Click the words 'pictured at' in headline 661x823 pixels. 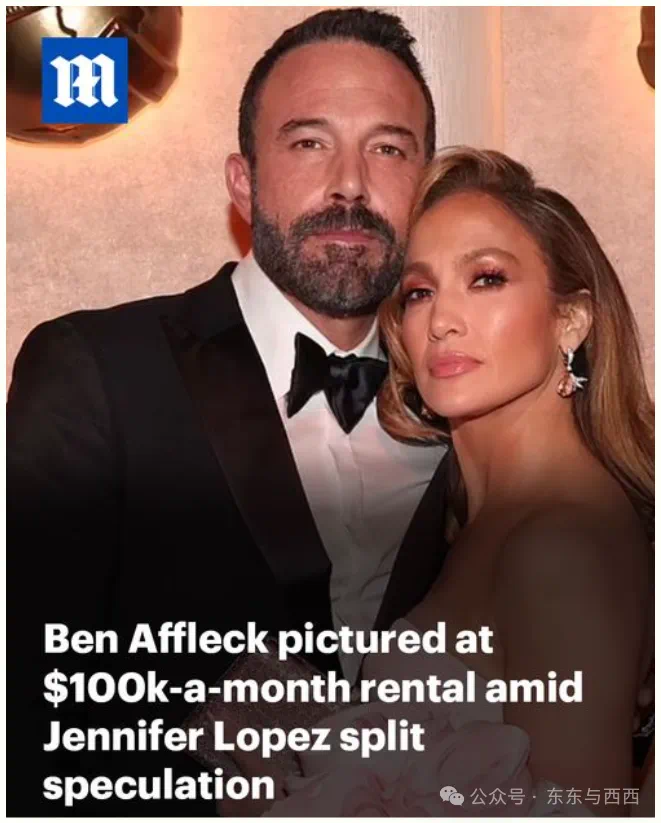[x=386, y=640]
